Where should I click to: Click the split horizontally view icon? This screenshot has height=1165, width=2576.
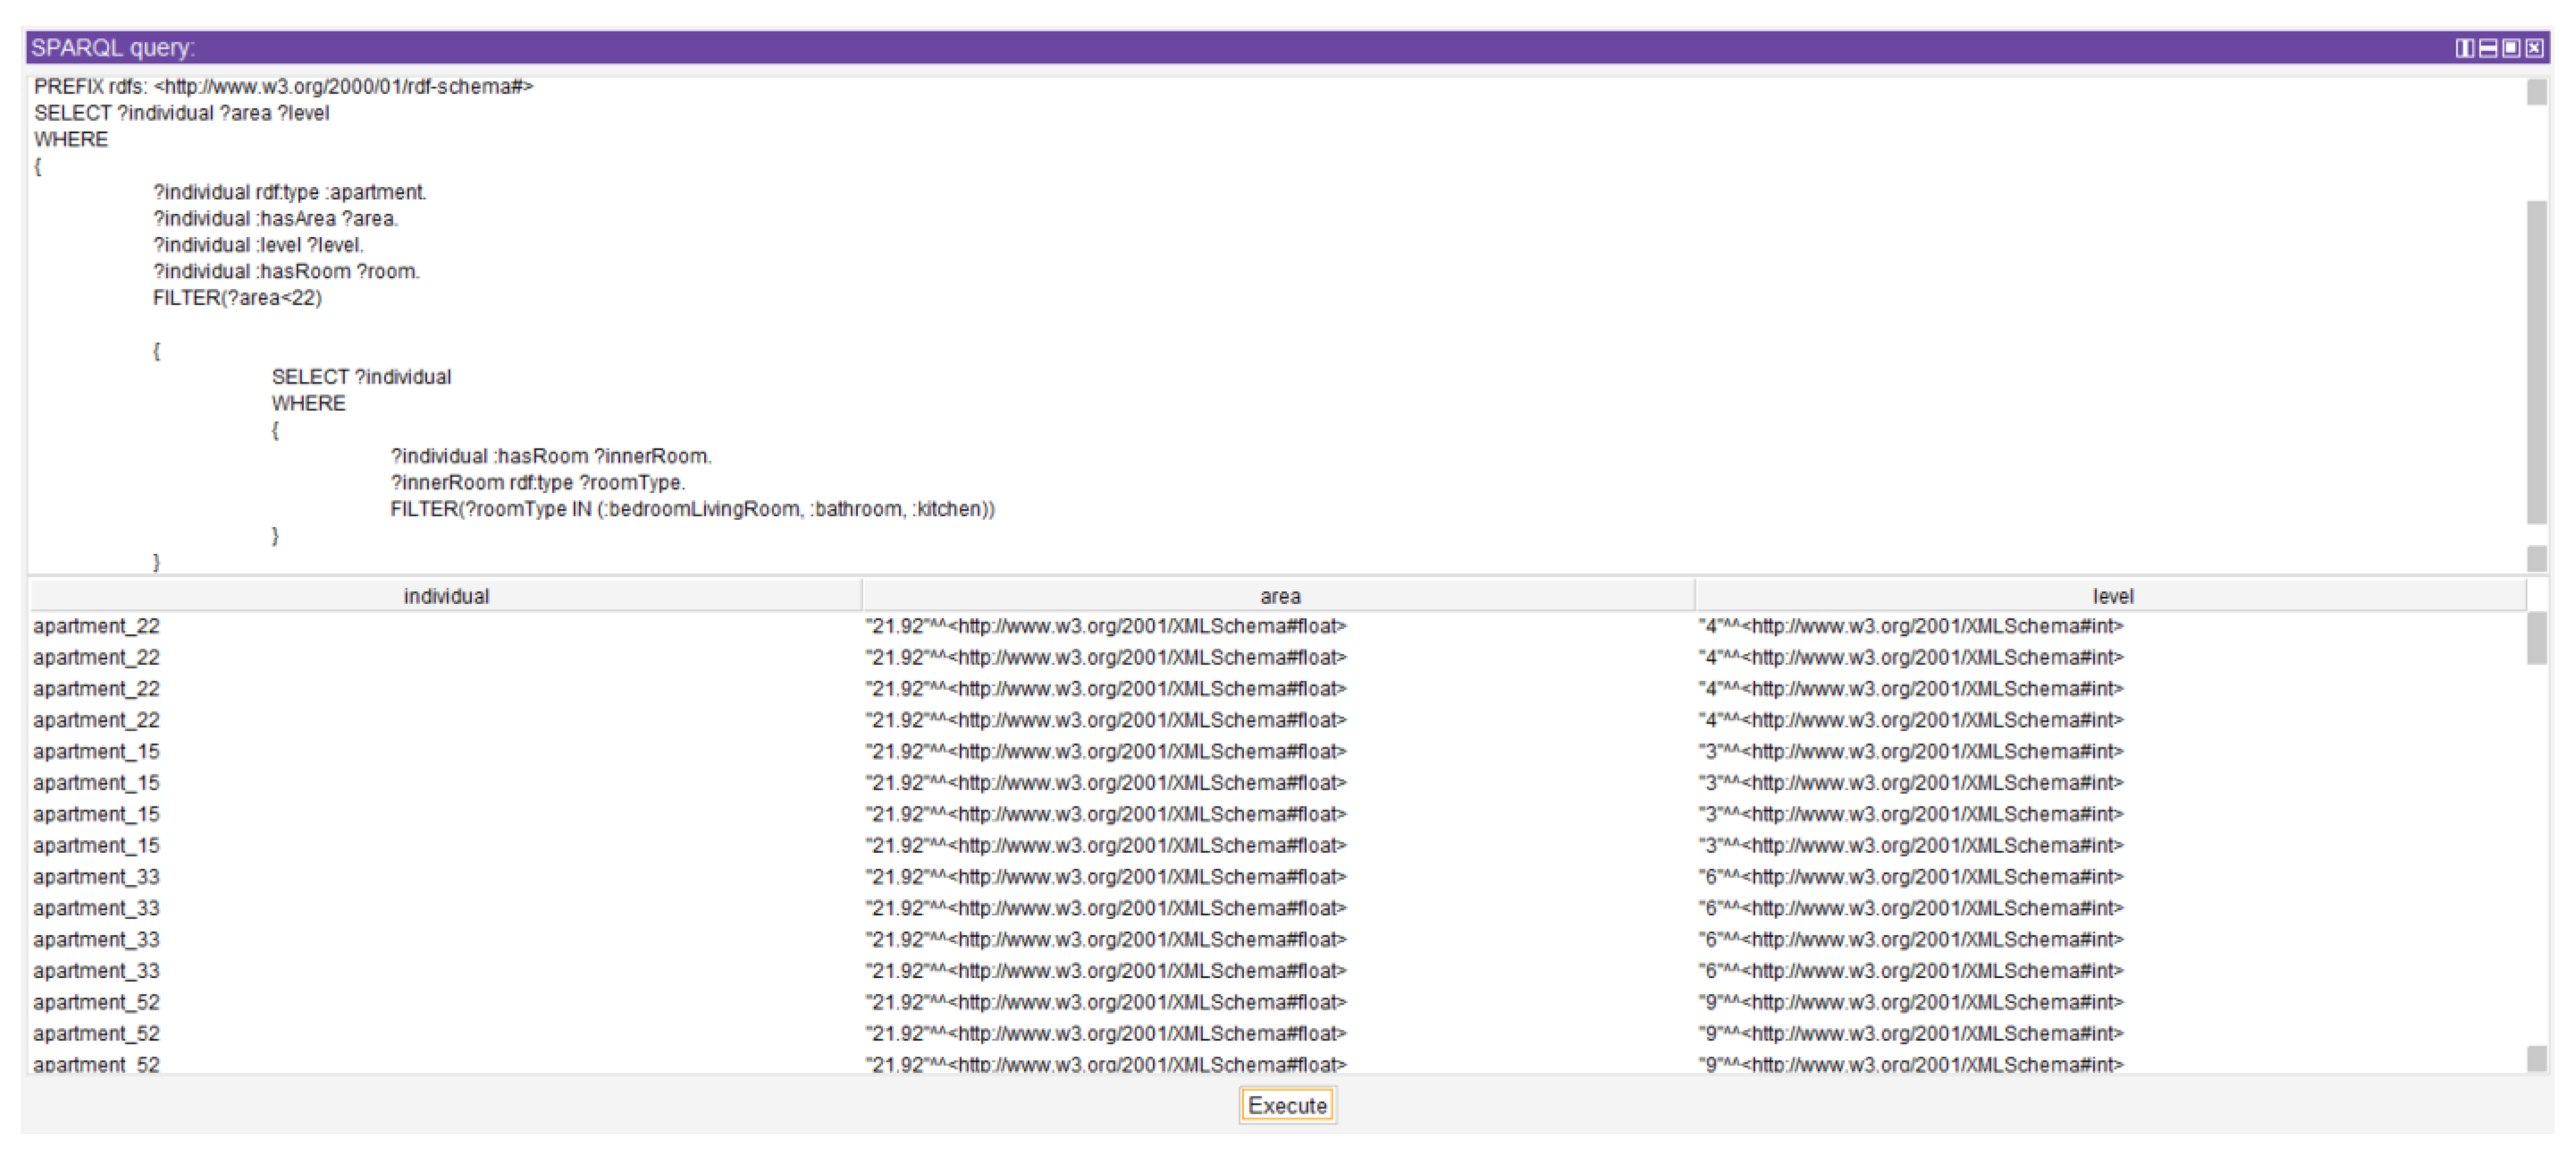(x=2488, y=48)
